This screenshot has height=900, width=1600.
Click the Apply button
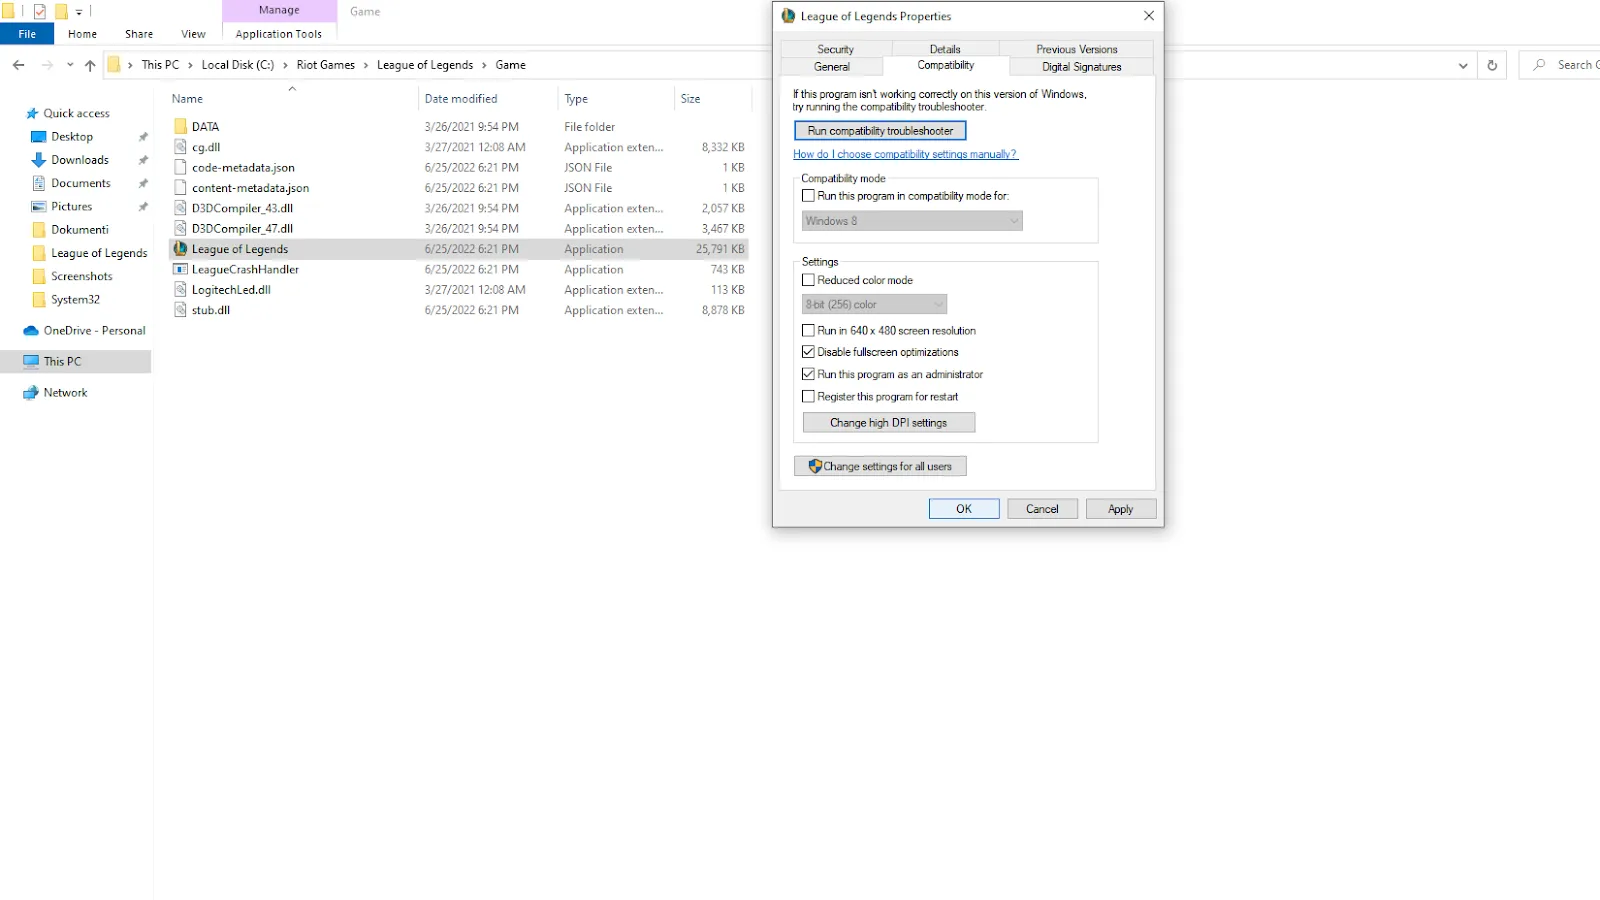(x=1120, y=509)
